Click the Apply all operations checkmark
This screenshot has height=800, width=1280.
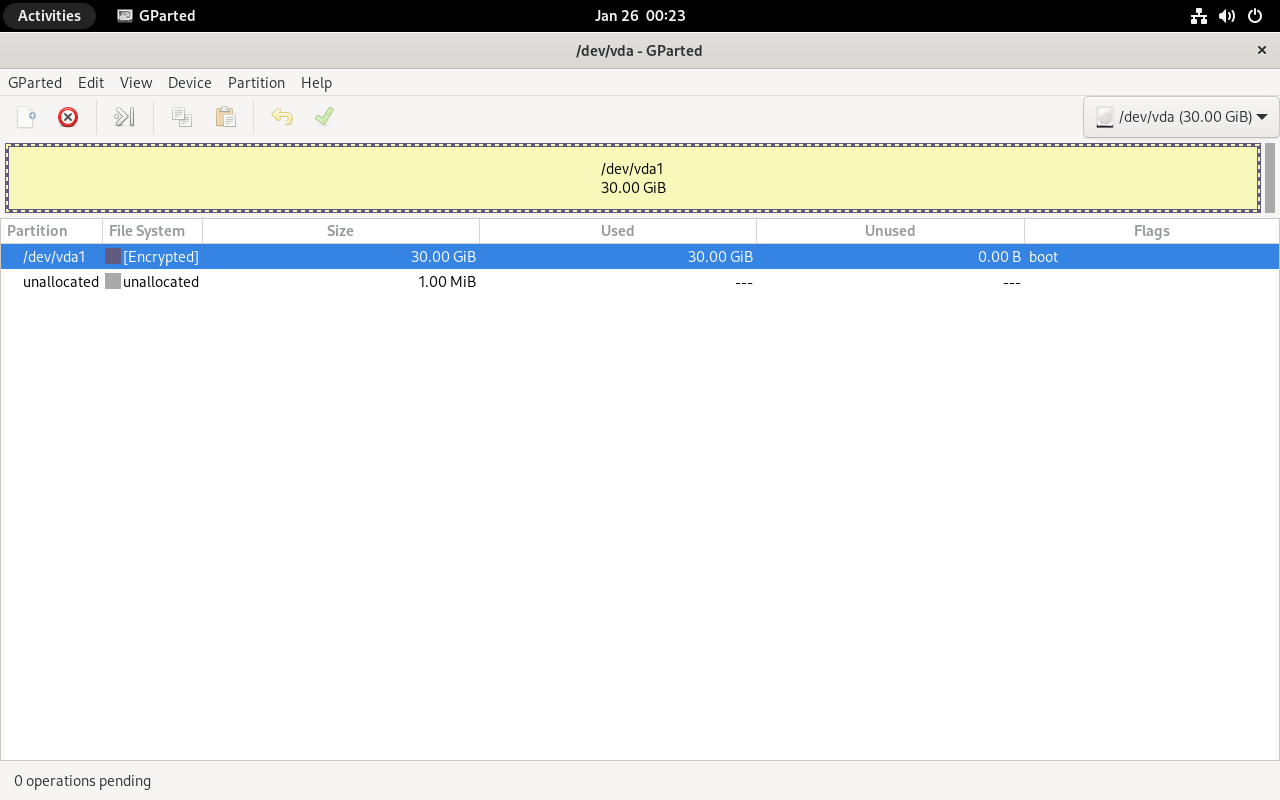tap(324, 117)
